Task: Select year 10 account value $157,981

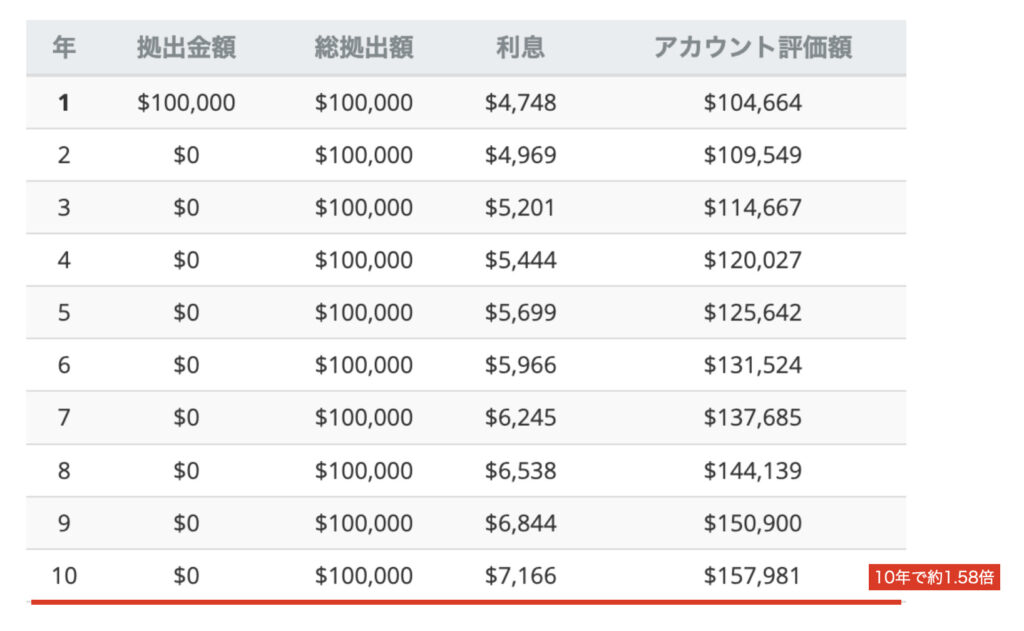Action: [752, 576]
